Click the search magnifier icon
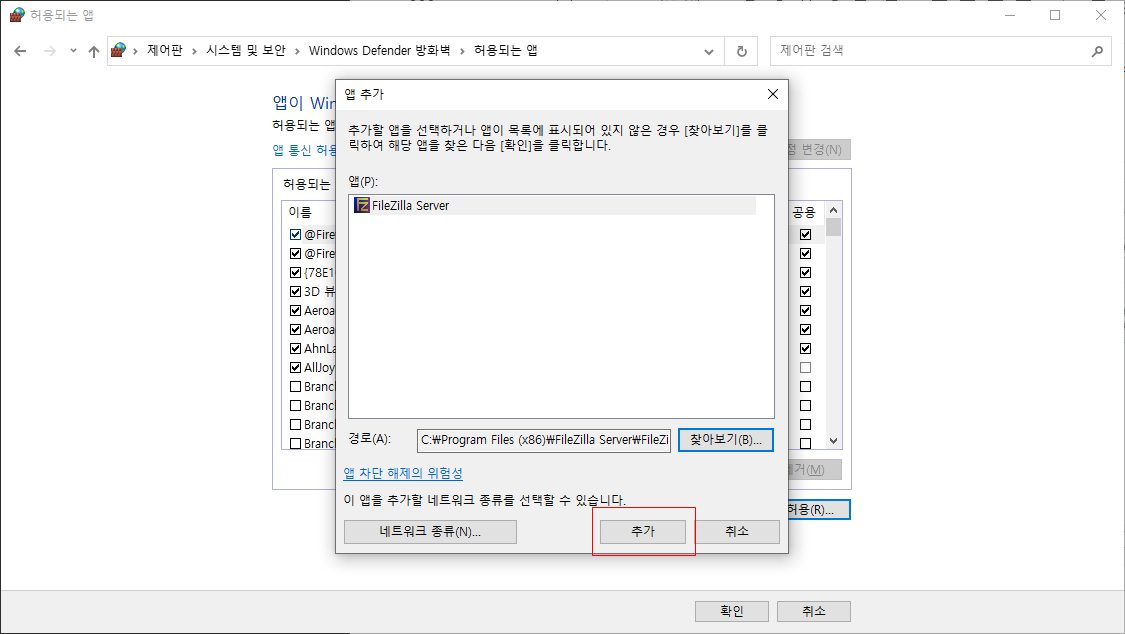Image resolution: width=1125 pixels, height=634 pixels. [x=1097, y=51]
